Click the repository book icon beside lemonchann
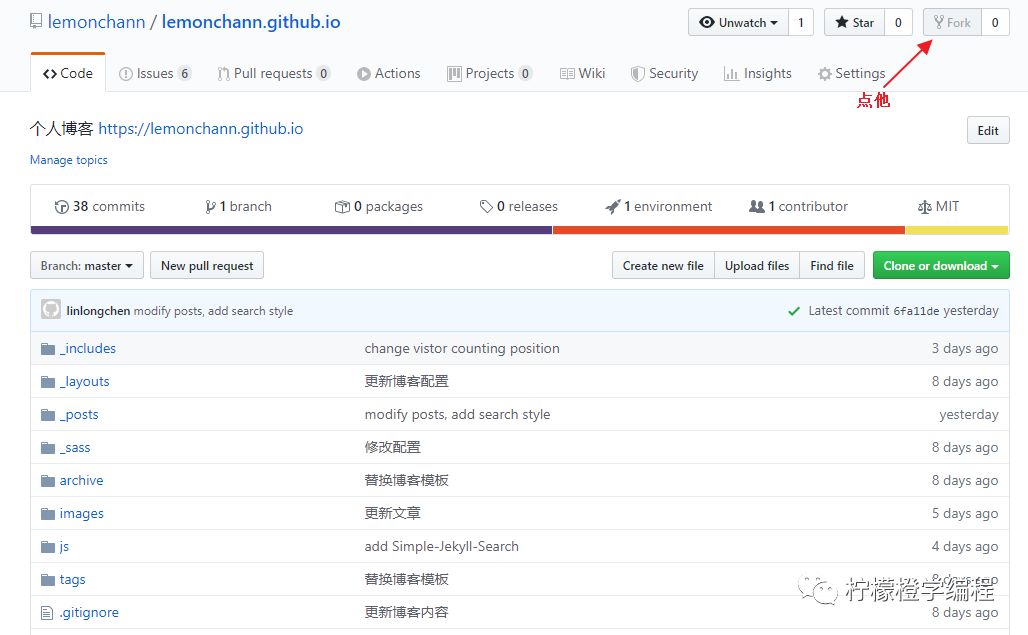Screen dimensions: 1028x635 [x=35, y=21]
